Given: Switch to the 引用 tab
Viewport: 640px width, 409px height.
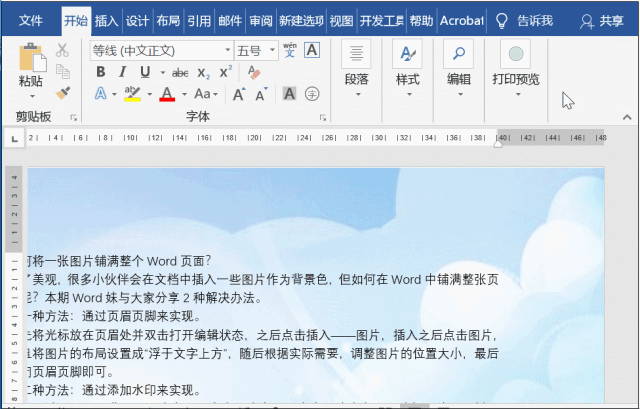Looking at the screenshot, I should pos(199,20).
